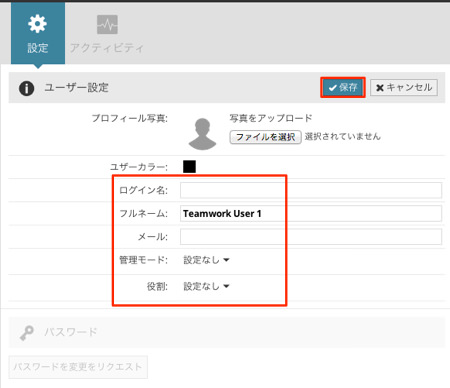This screenshot has width=450, height=388.
Task: Select the 設定 tab
Action: [x=38, y=33]
